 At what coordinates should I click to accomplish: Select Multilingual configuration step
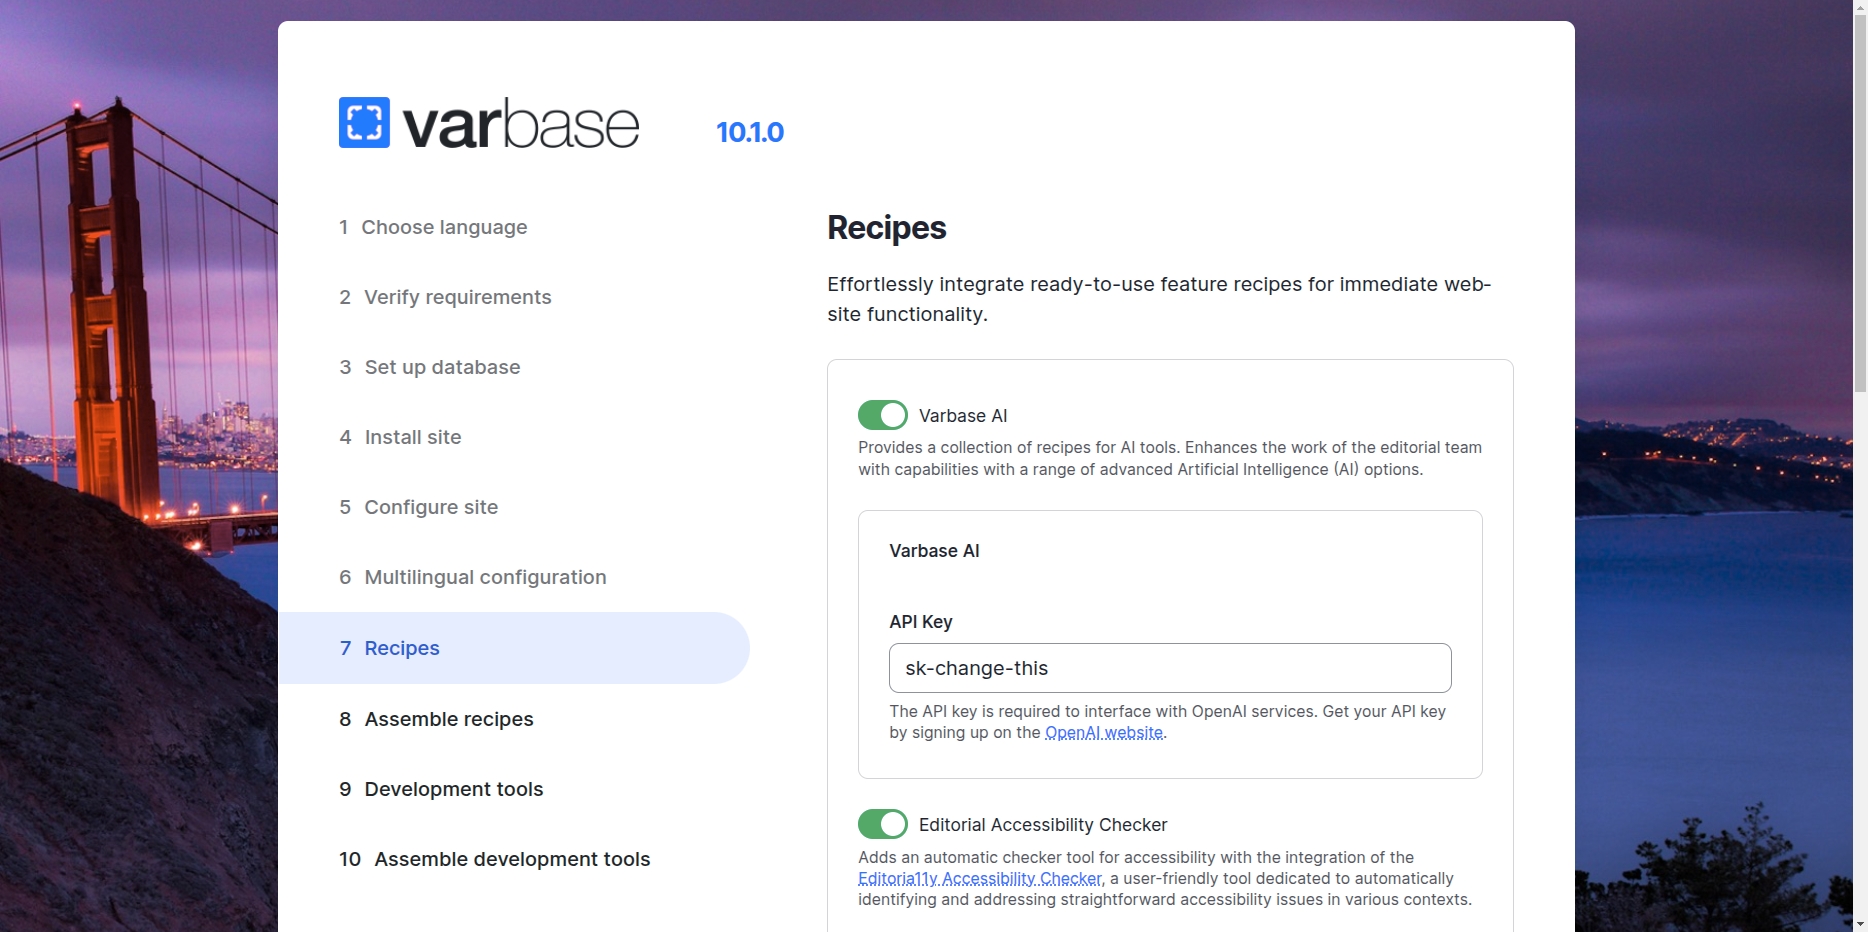tap(484, 577)
